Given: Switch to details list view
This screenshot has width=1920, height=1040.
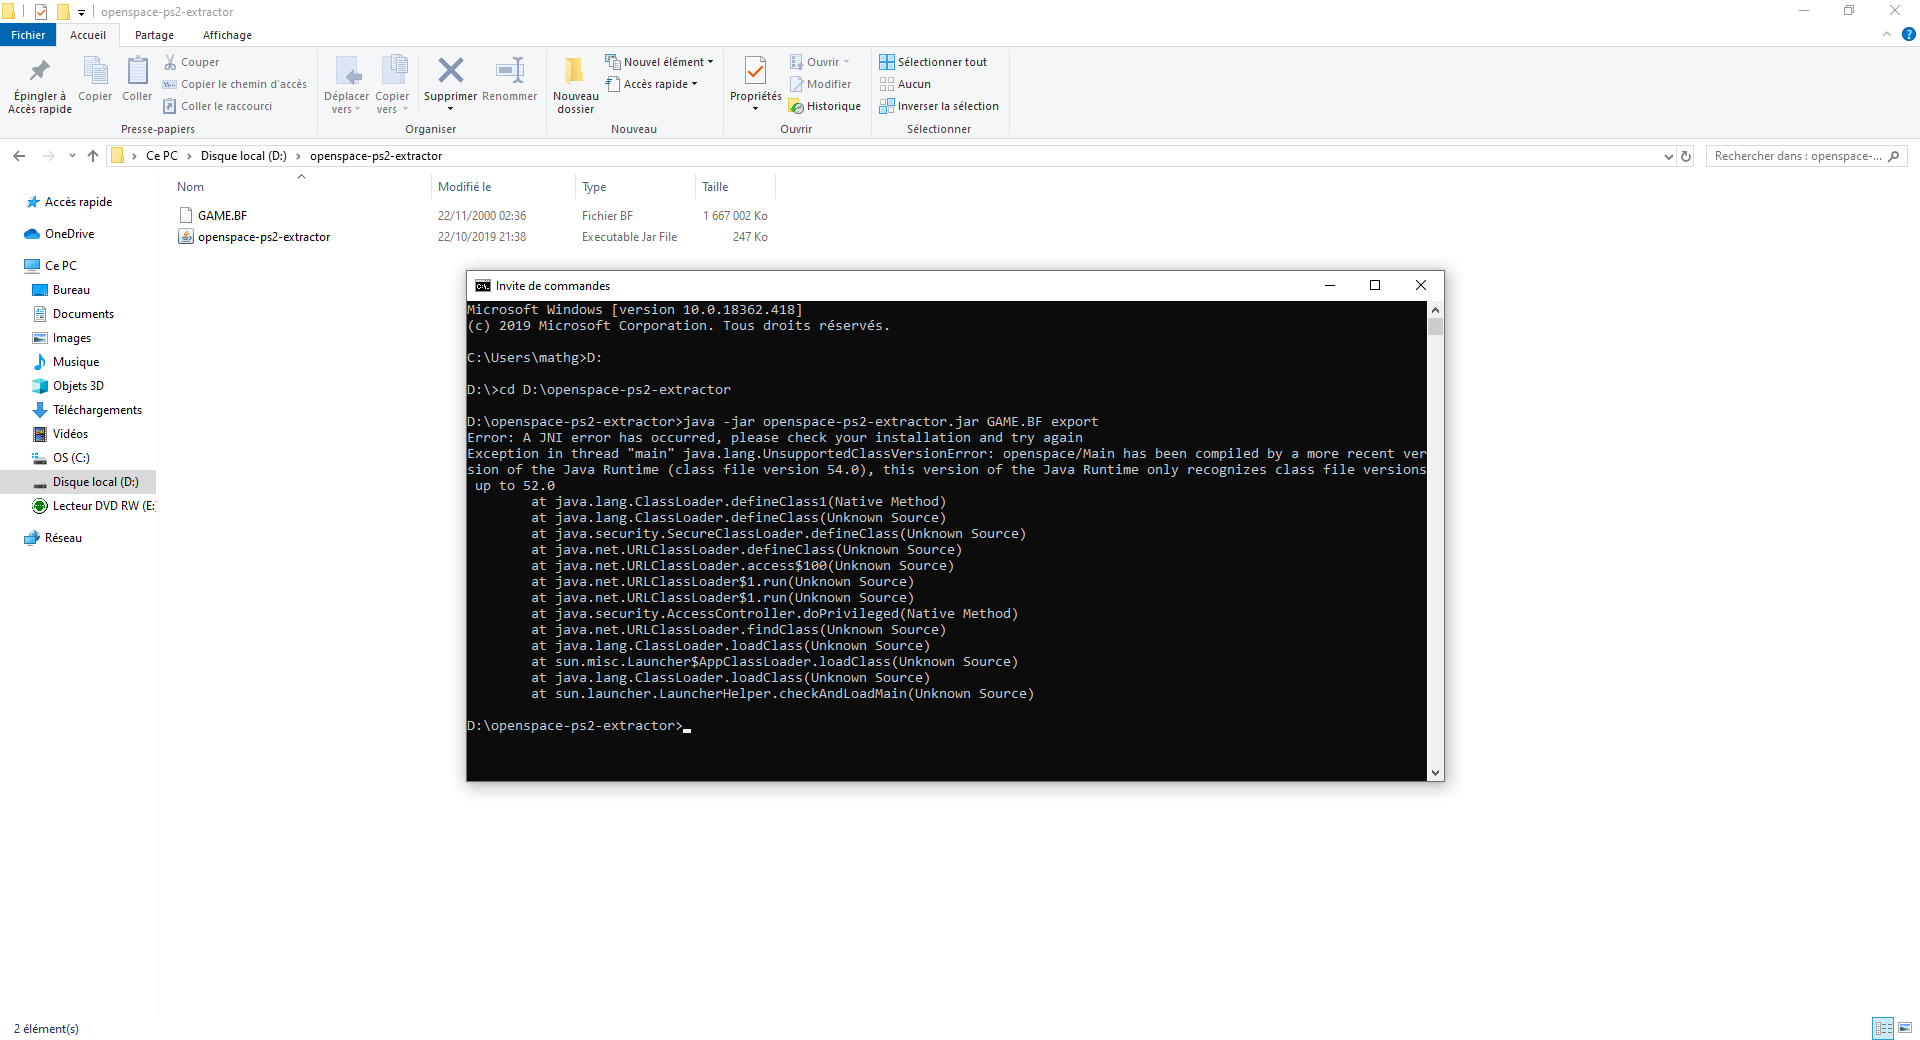Looking at the screenshot, I should [x=1883, y=1028].
